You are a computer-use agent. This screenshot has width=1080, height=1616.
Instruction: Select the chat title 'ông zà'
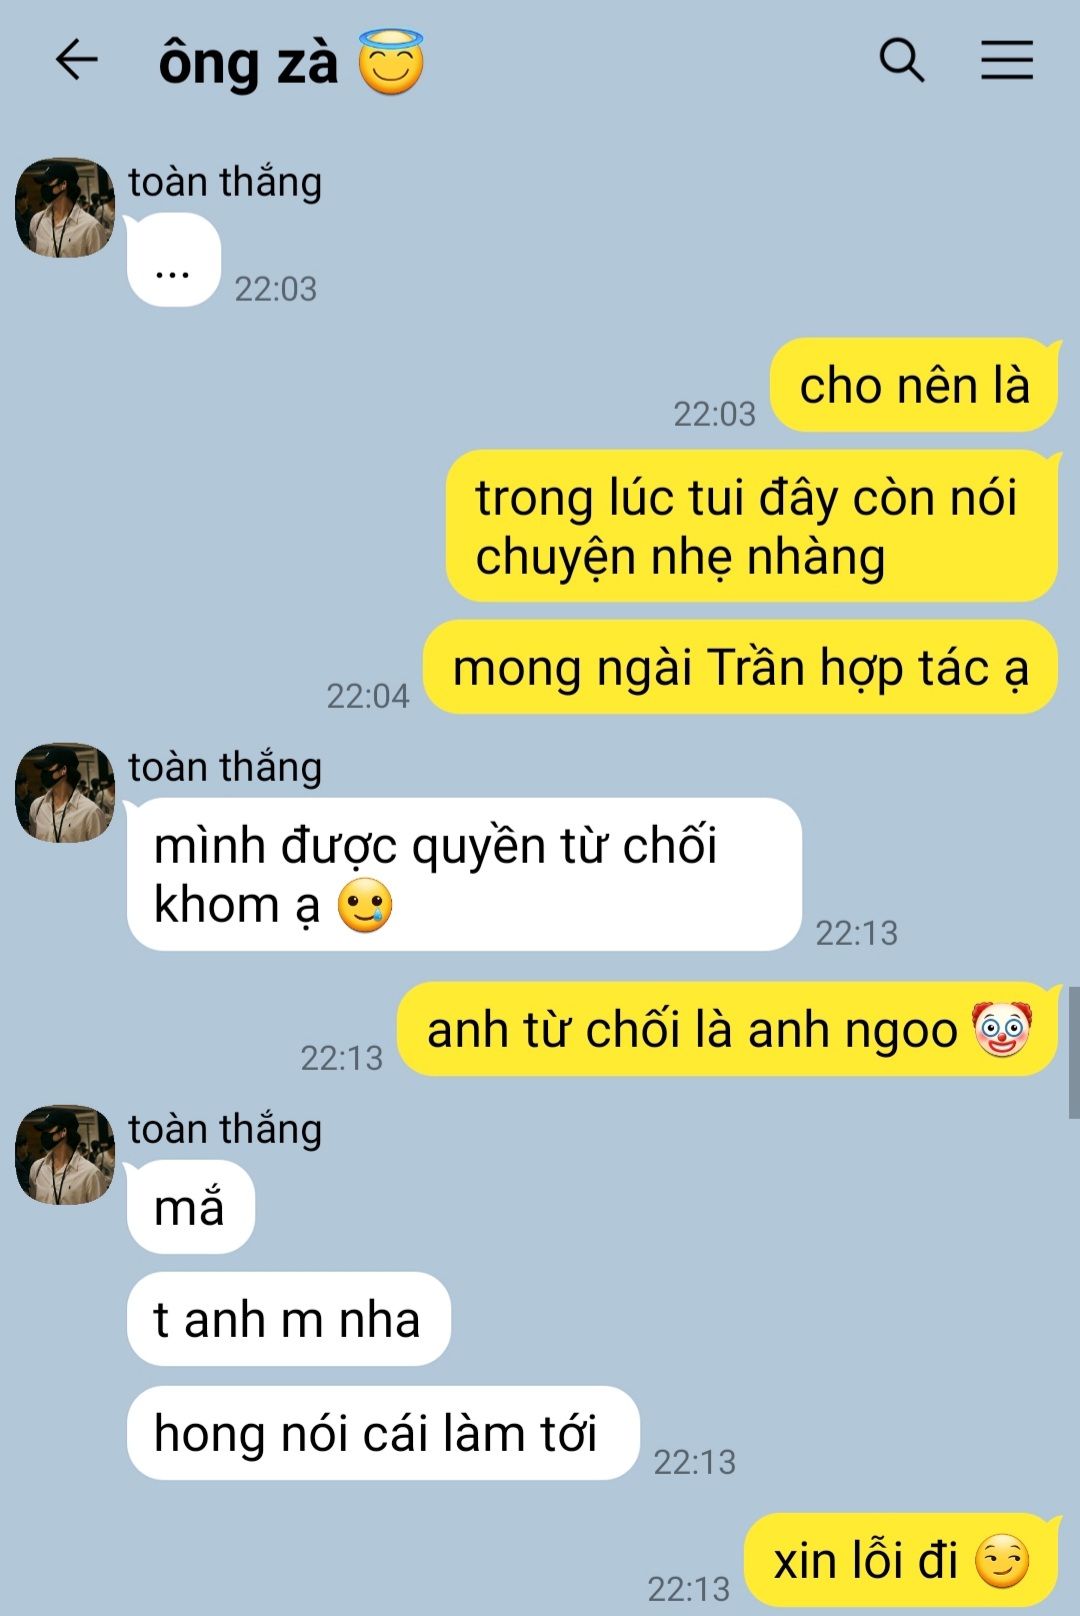pyautogui.click(x=249, y=63)
